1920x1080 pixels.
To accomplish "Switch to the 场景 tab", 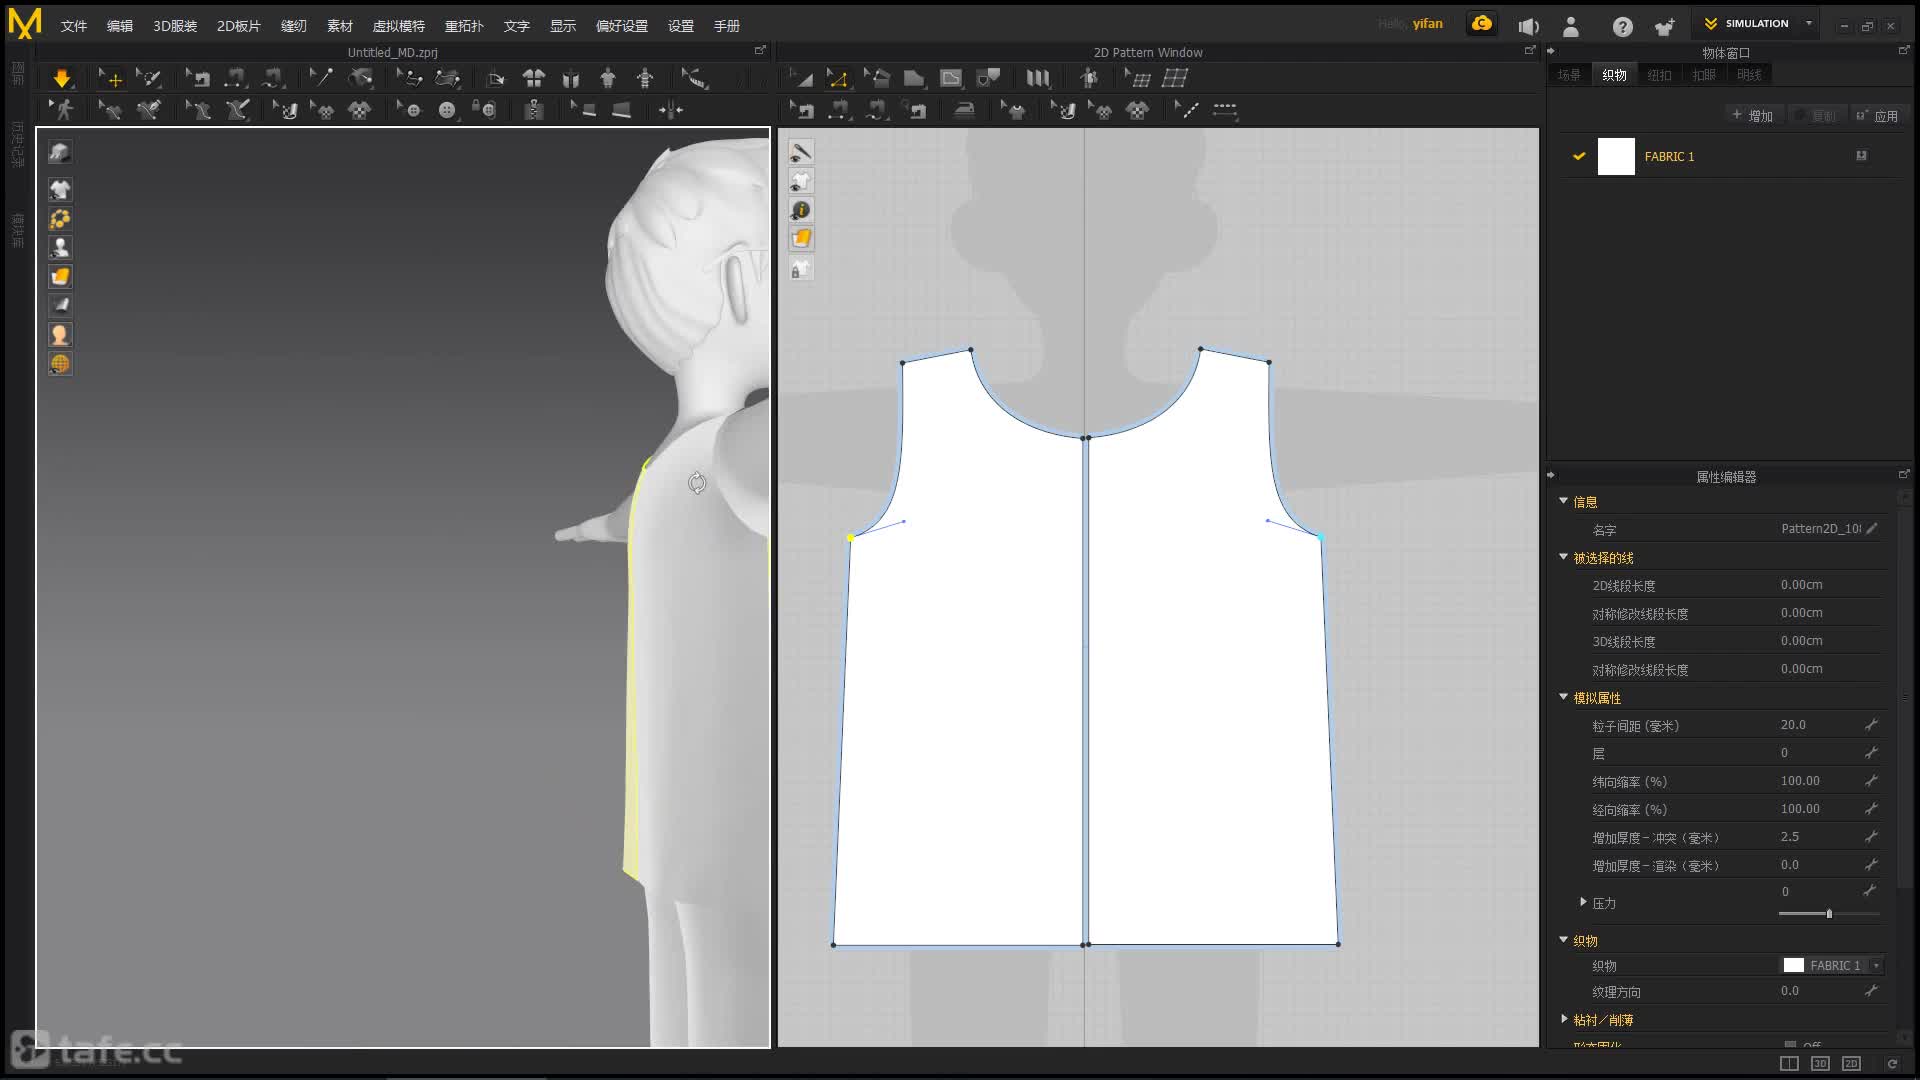I will coord(1569,75).
